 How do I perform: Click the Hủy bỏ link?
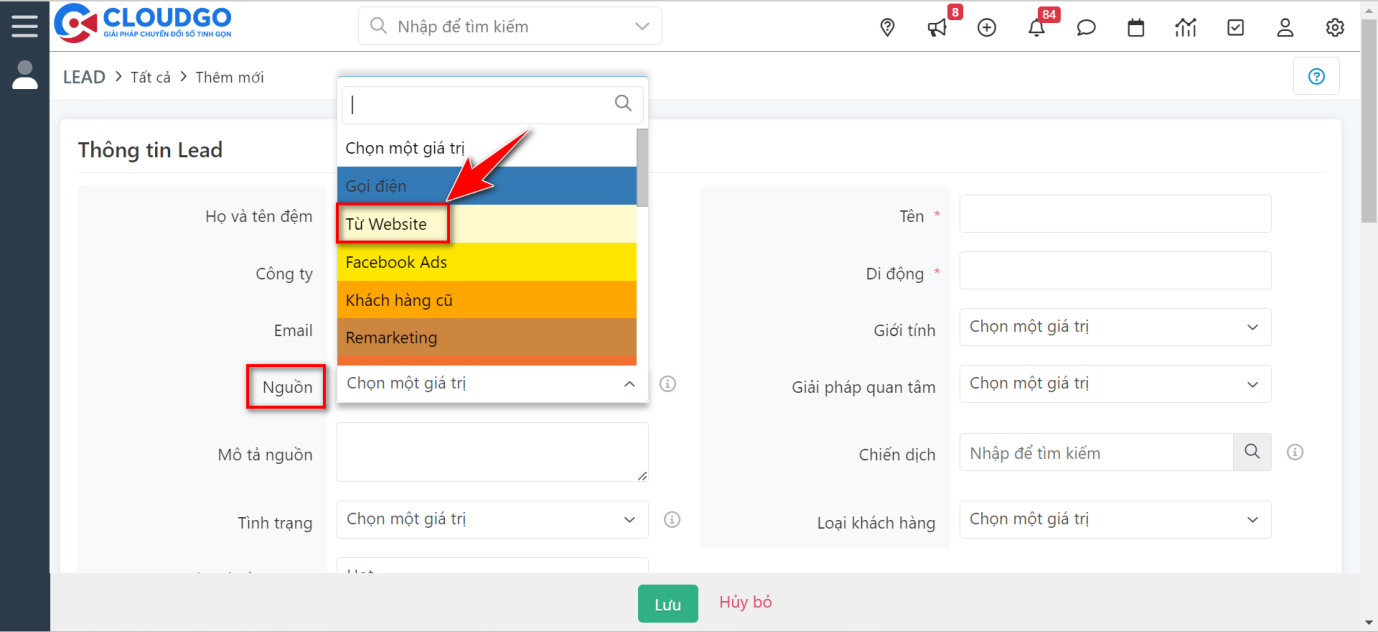pos(745,602)
